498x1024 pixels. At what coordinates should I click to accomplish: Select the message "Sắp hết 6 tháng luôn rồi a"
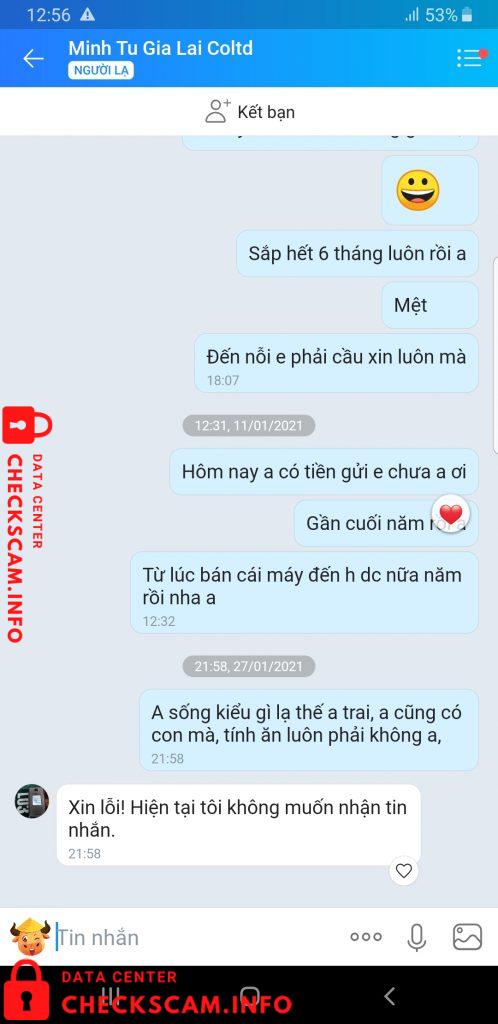click(357, 253)
